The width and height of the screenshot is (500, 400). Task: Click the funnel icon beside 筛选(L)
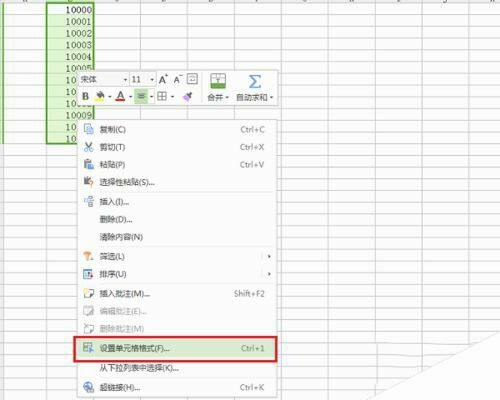click(88, 256)
